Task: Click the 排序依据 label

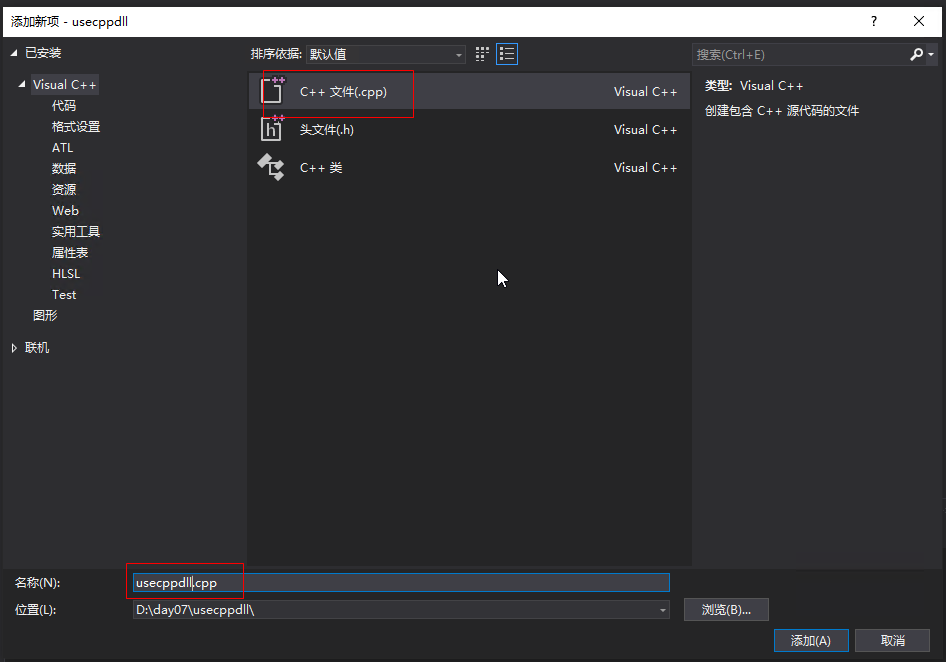Action: point(276,54)
